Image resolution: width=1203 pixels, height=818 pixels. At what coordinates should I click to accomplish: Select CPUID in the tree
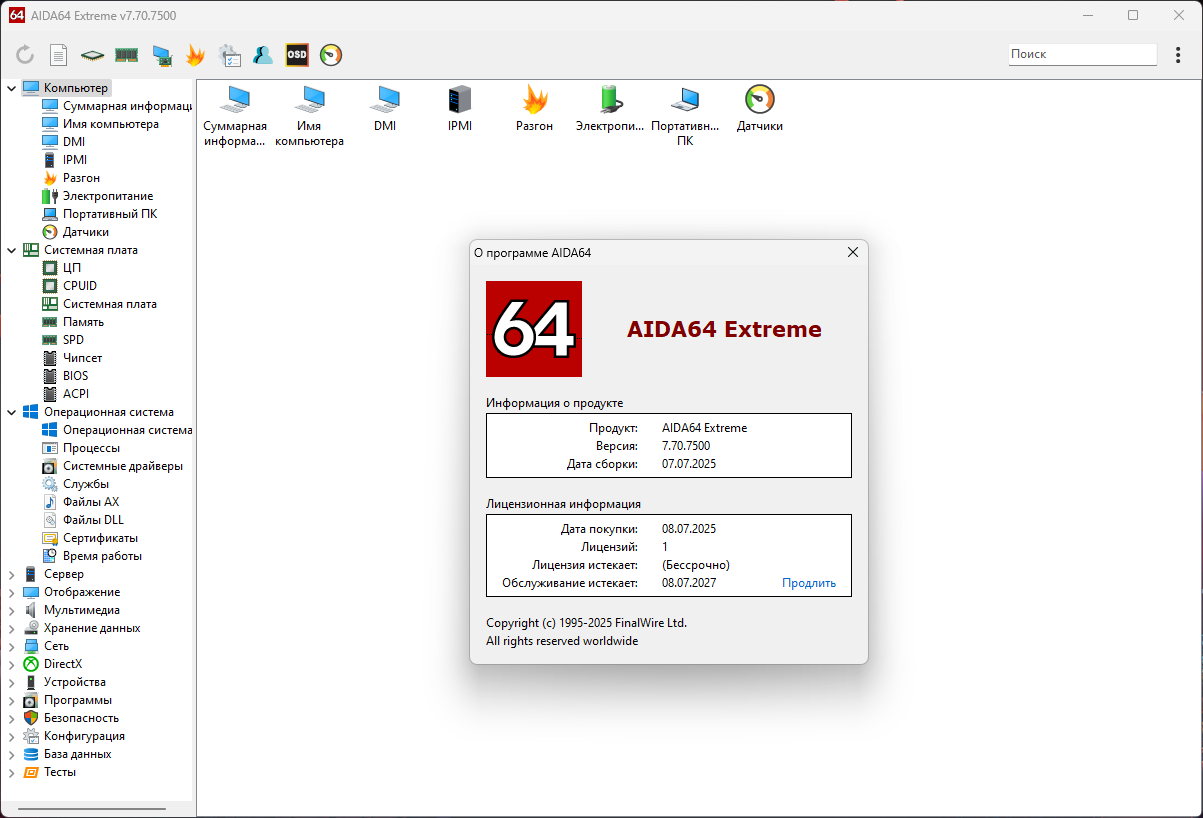coord(80,286)
